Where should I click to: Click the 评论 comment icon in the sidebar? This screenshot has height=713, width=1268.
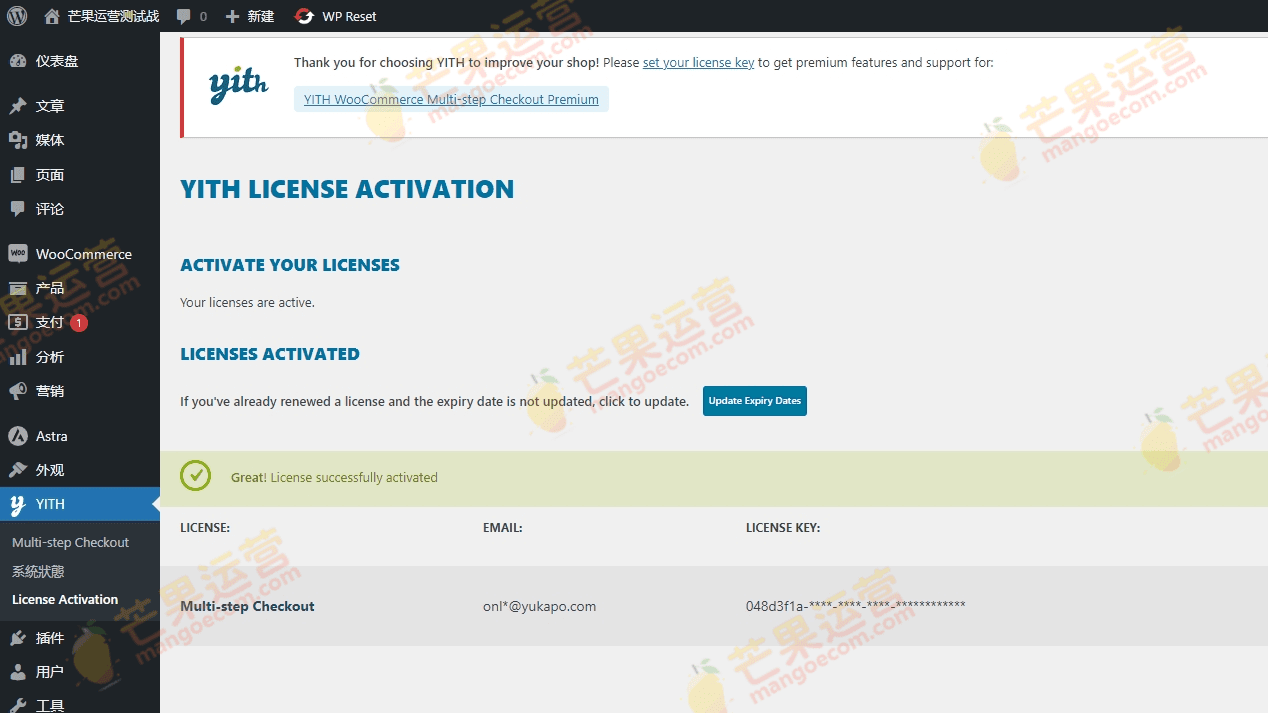(18, 209)
